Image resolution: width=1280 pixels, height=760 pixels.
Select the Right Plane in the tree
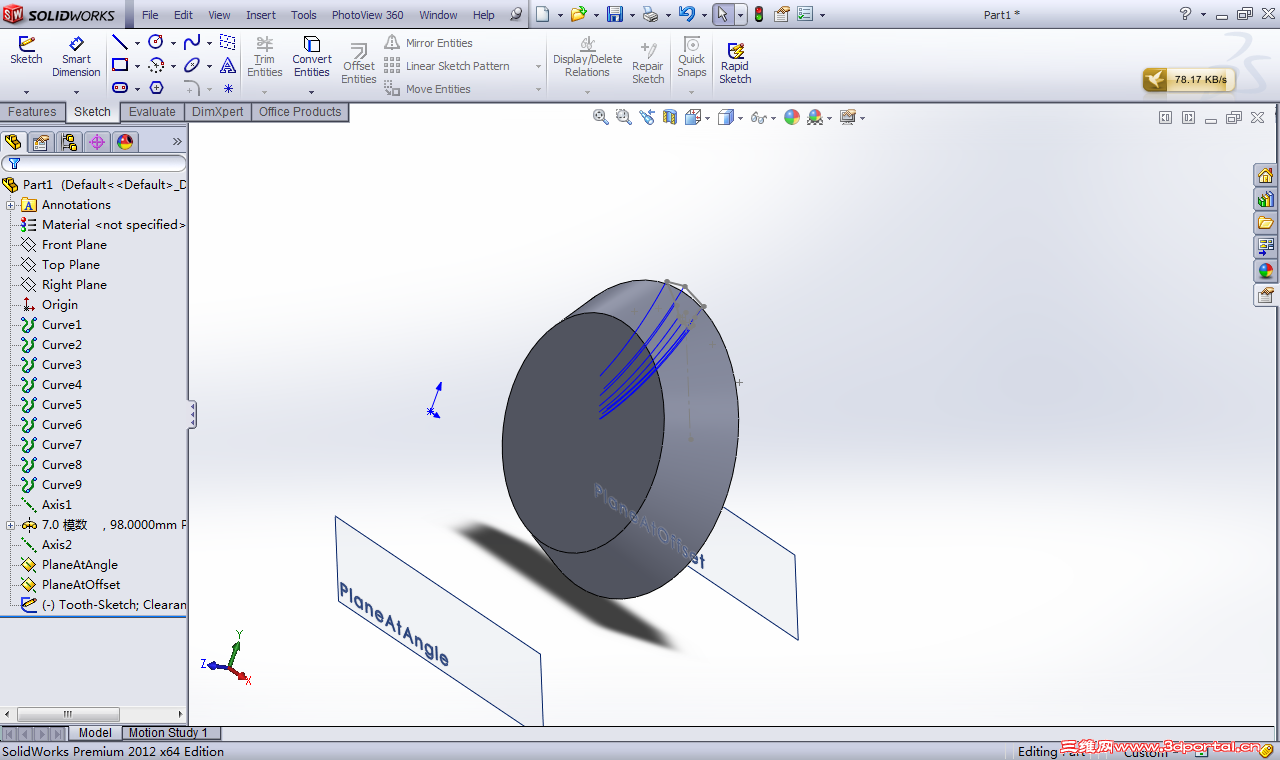(74, 285)
